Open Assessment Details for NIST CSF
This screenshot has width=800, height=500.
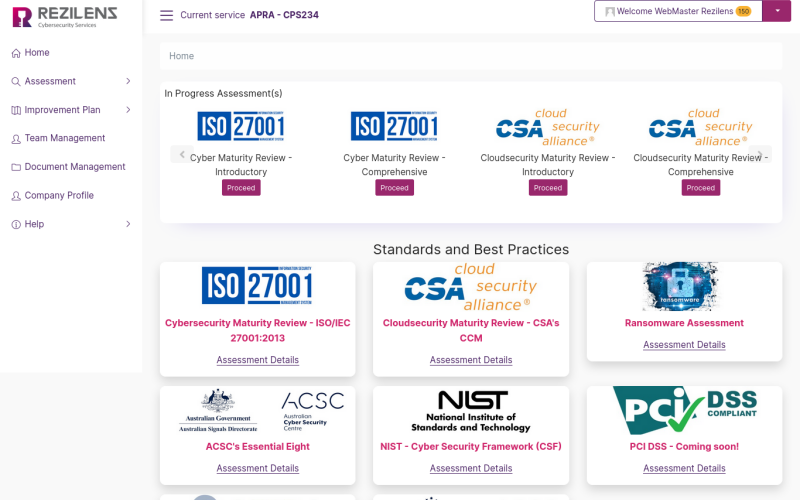[x=470, y=468]
